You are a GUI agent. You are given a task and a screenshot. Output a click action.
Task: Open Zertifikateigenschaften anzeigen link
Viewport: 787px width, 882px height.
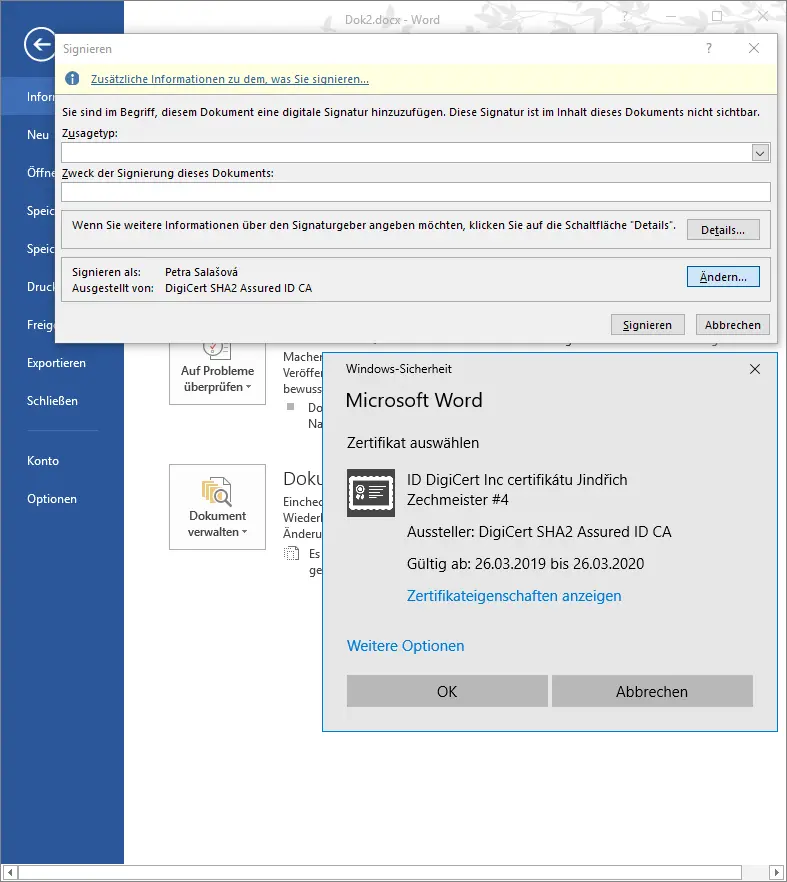click(514, 596)
